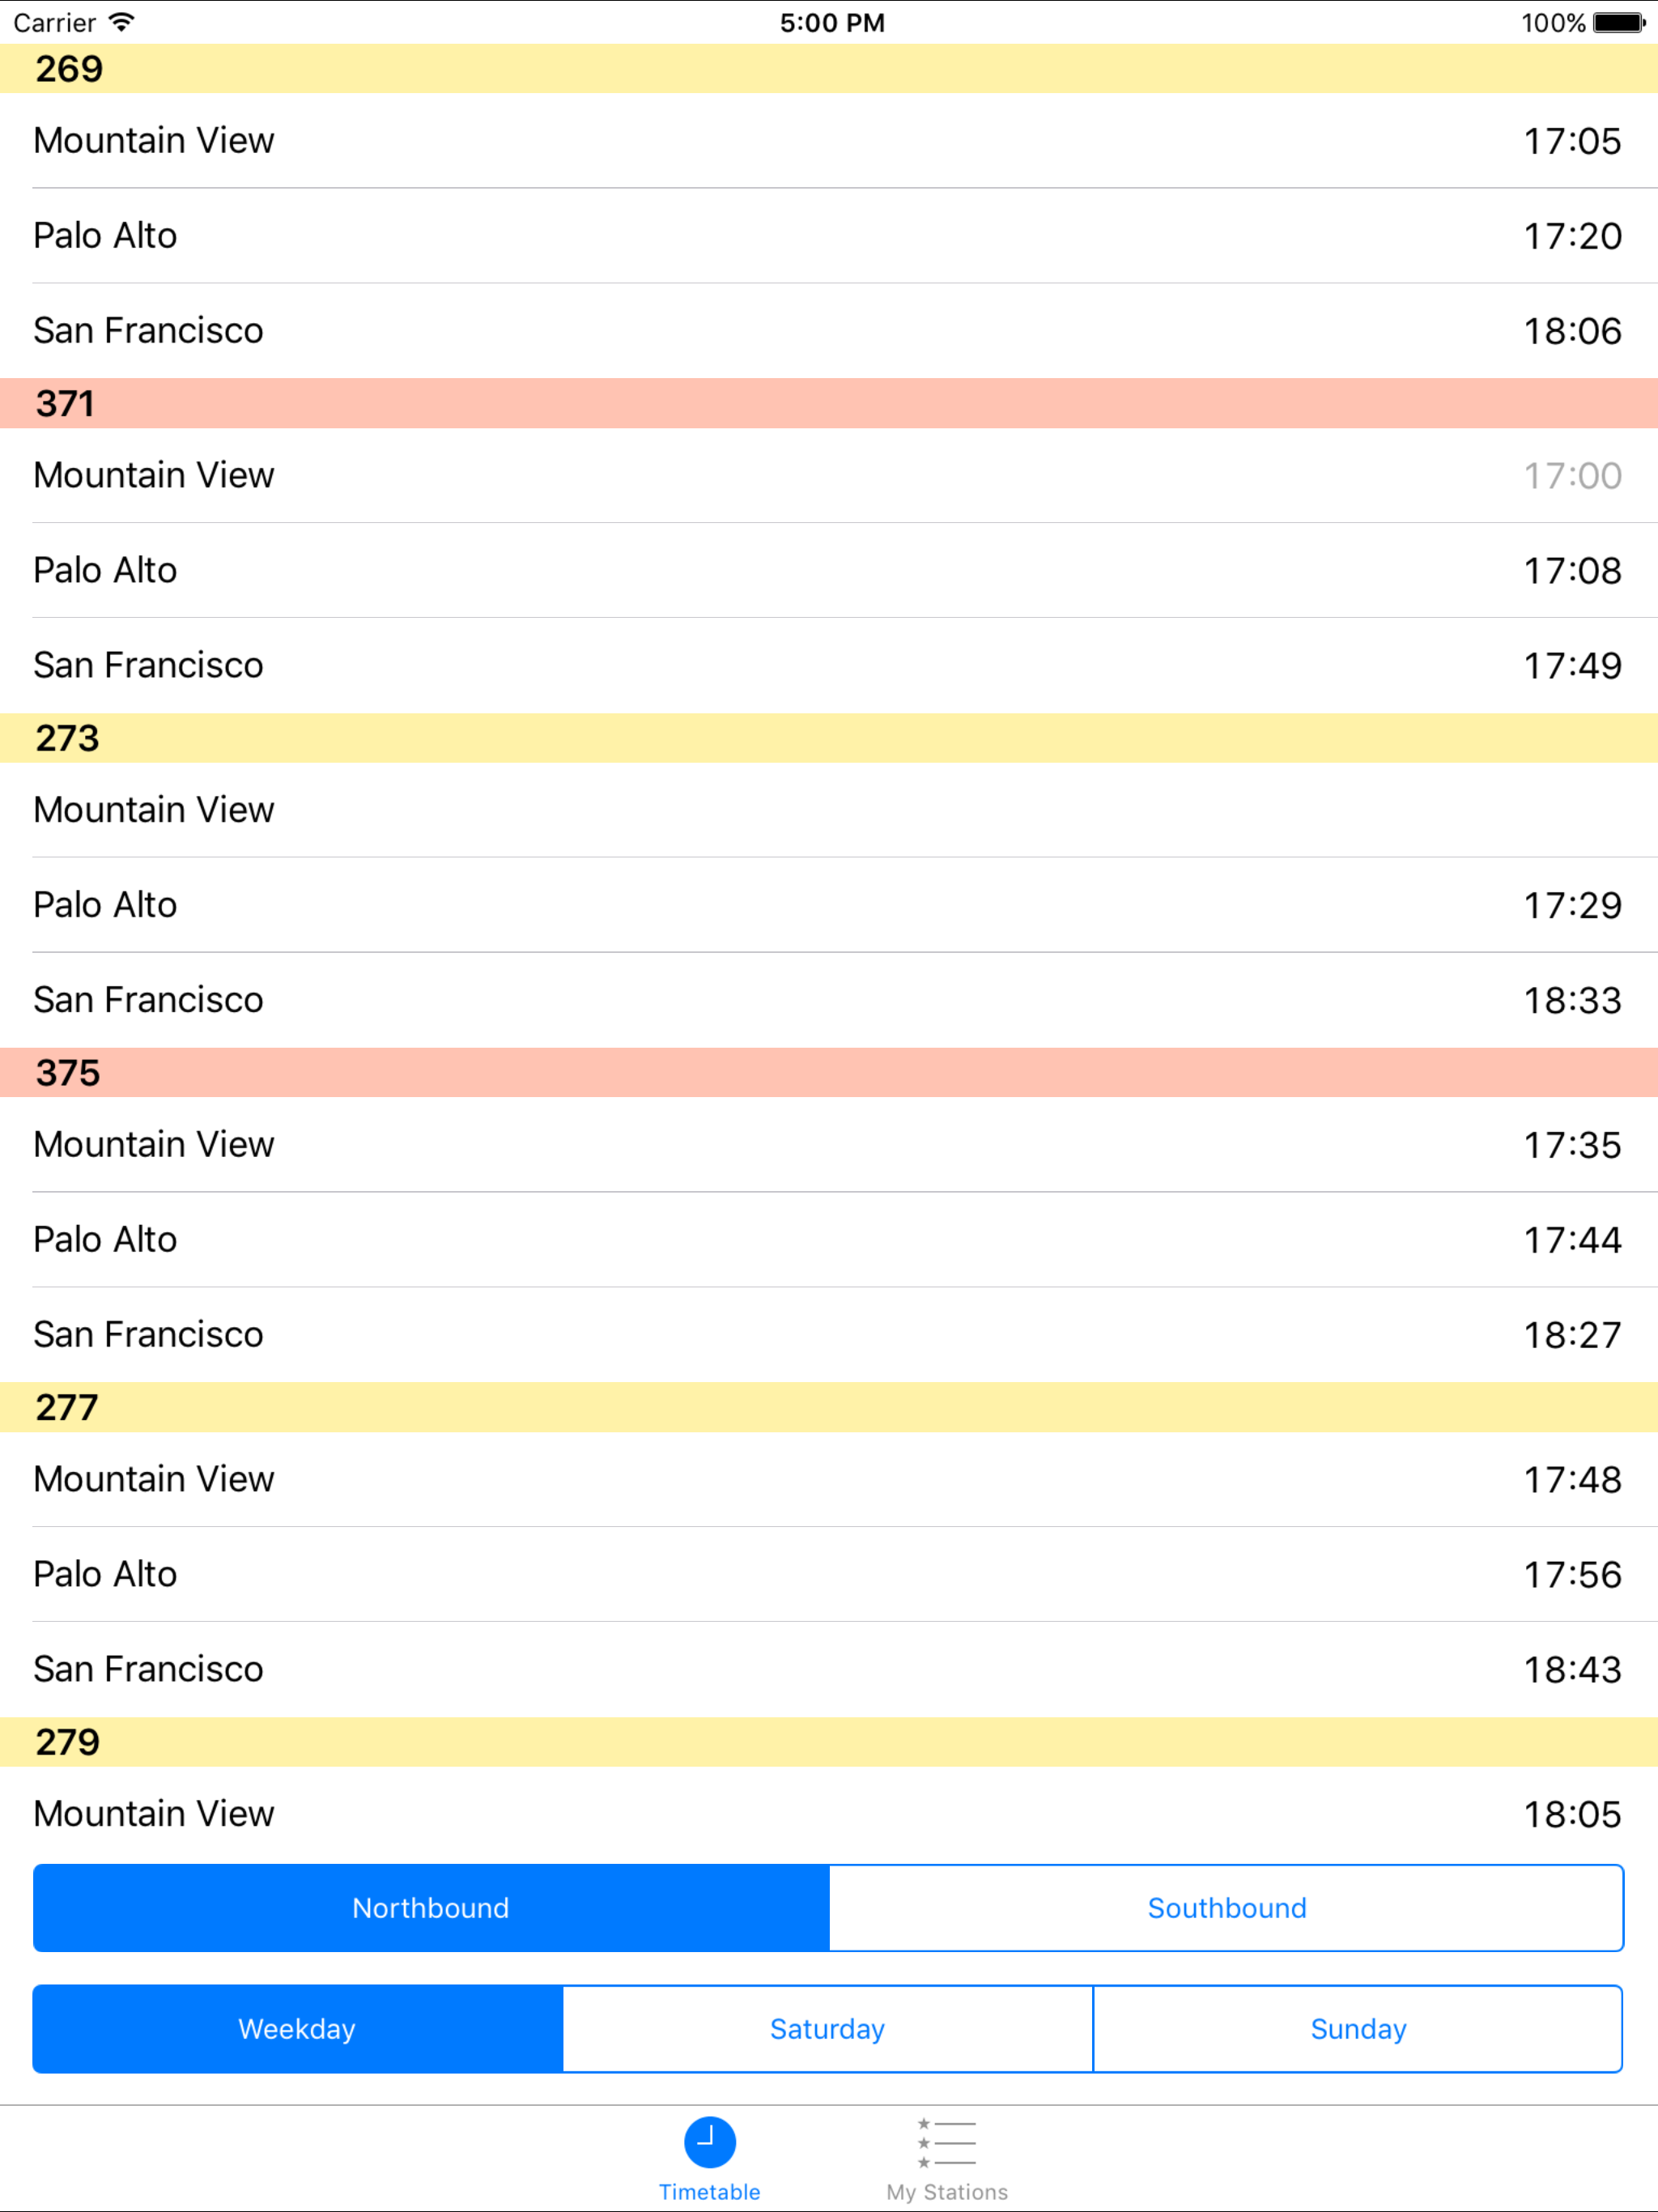Open the My Stations star list icon

946,2142
